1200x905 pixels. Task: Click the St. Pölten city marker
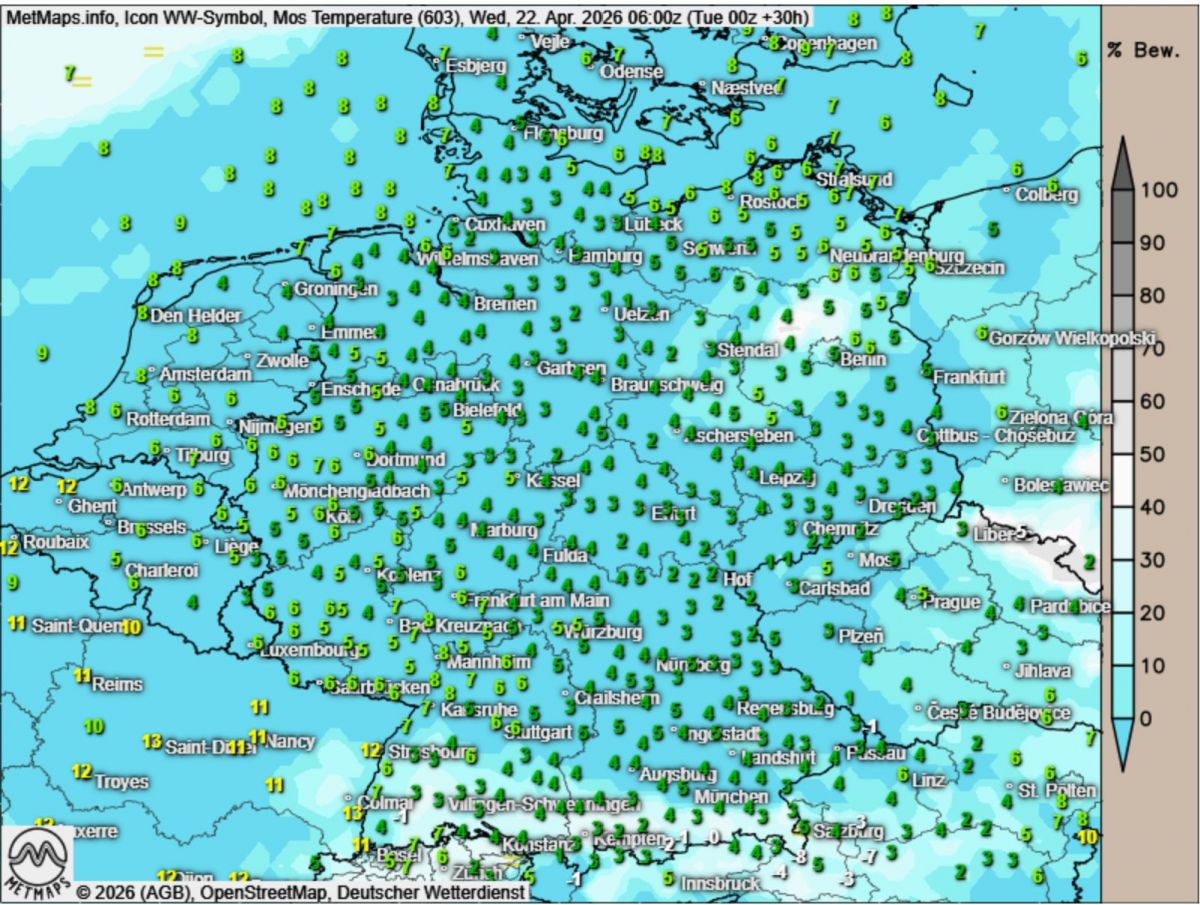coord(1010,787)
